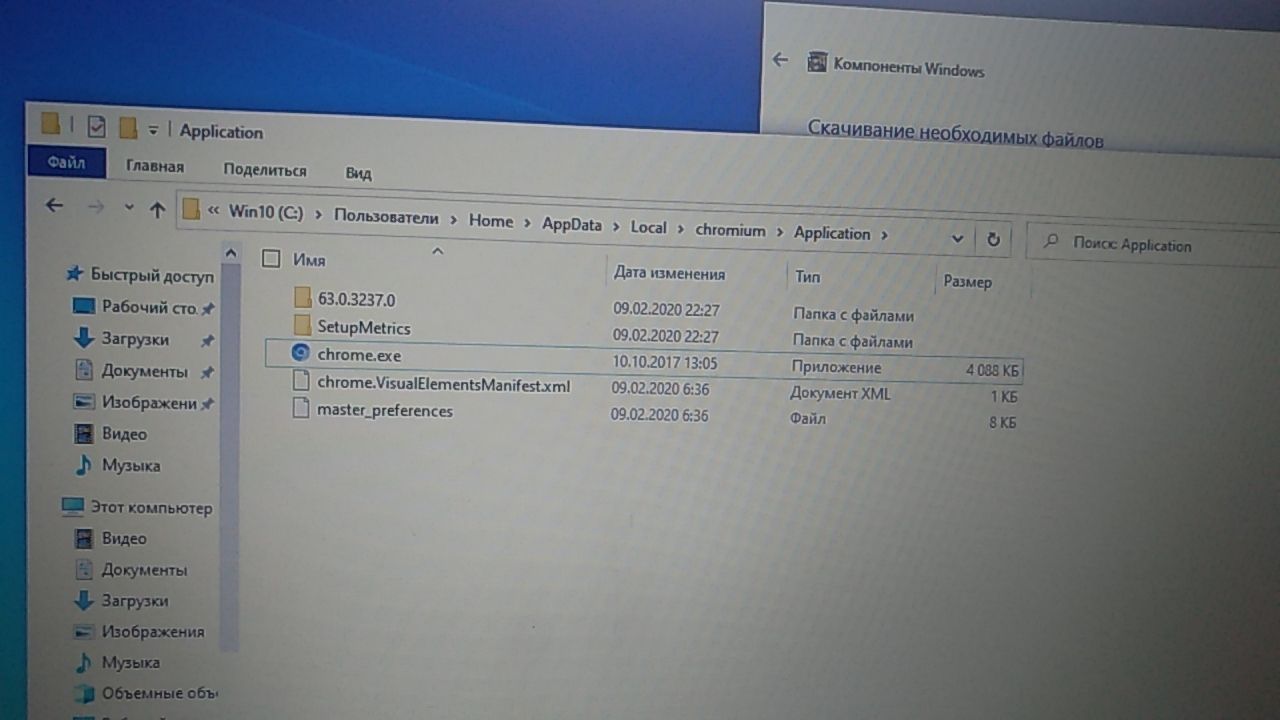The width and height of the screenshot is (1280, 720).
Task: Click the Local breadcrumb segment
Action: coord(648,228)
